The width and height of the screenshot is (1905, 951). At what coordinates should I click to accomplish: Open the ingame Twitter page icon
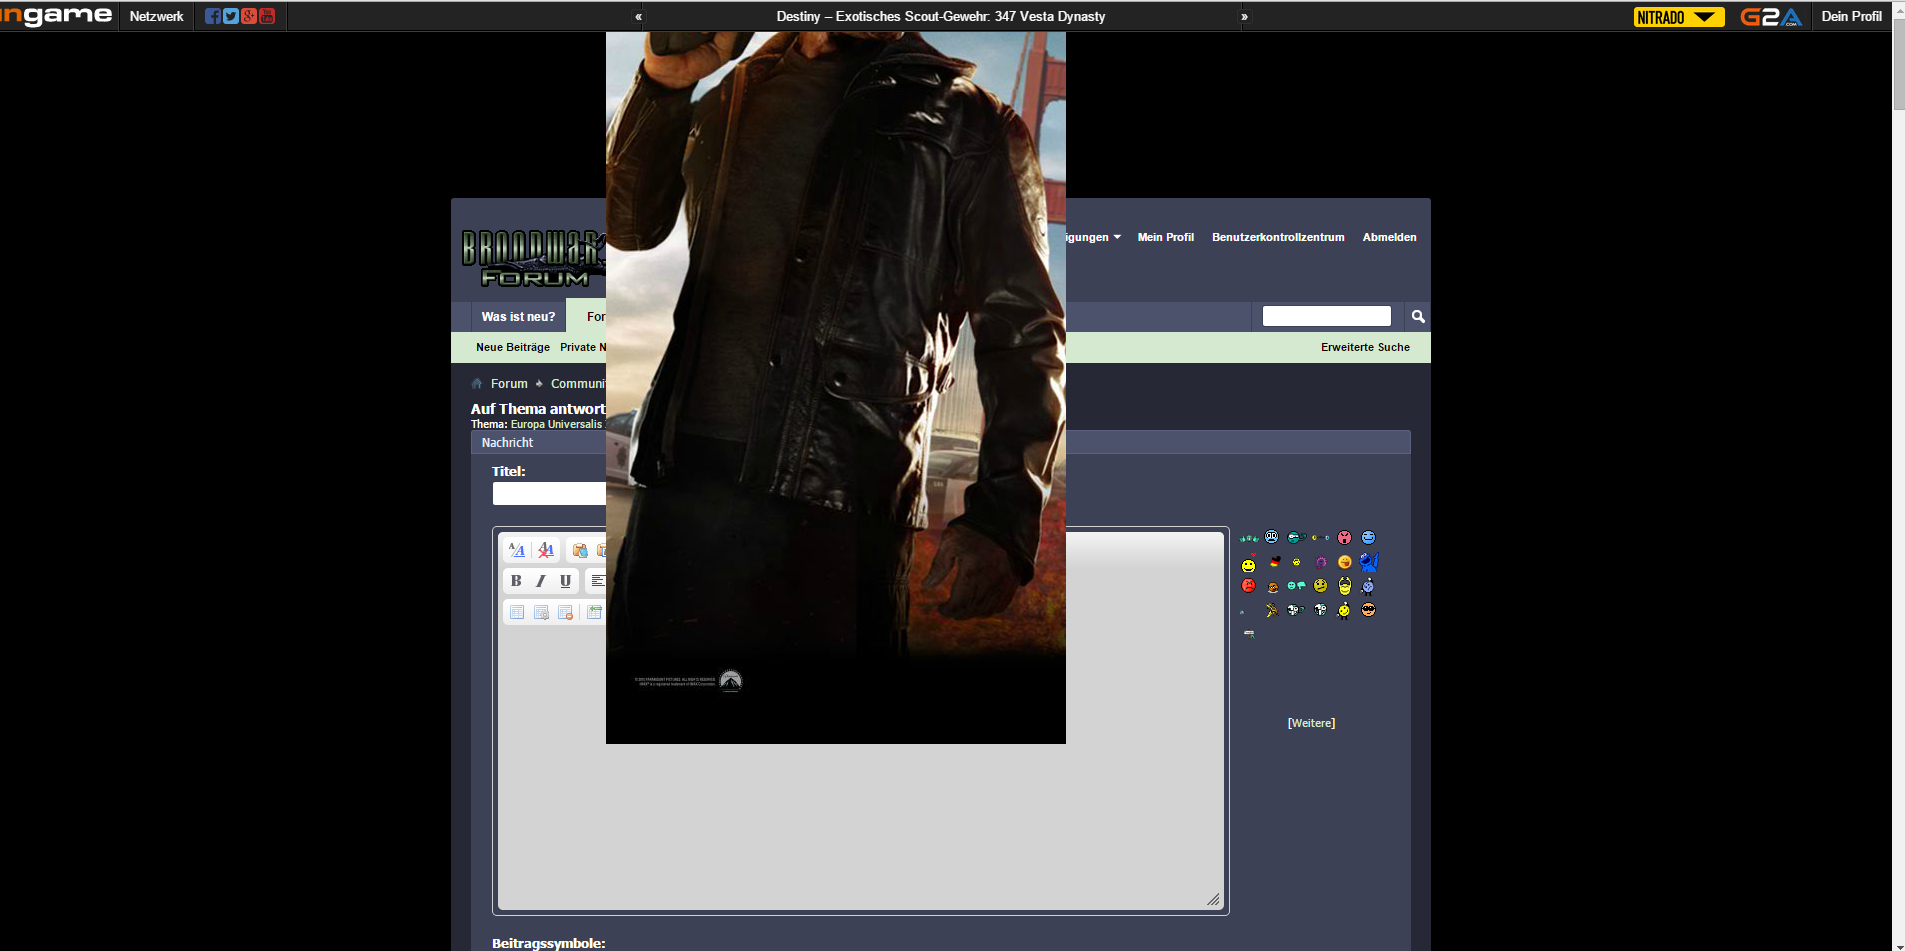[231, 16]
